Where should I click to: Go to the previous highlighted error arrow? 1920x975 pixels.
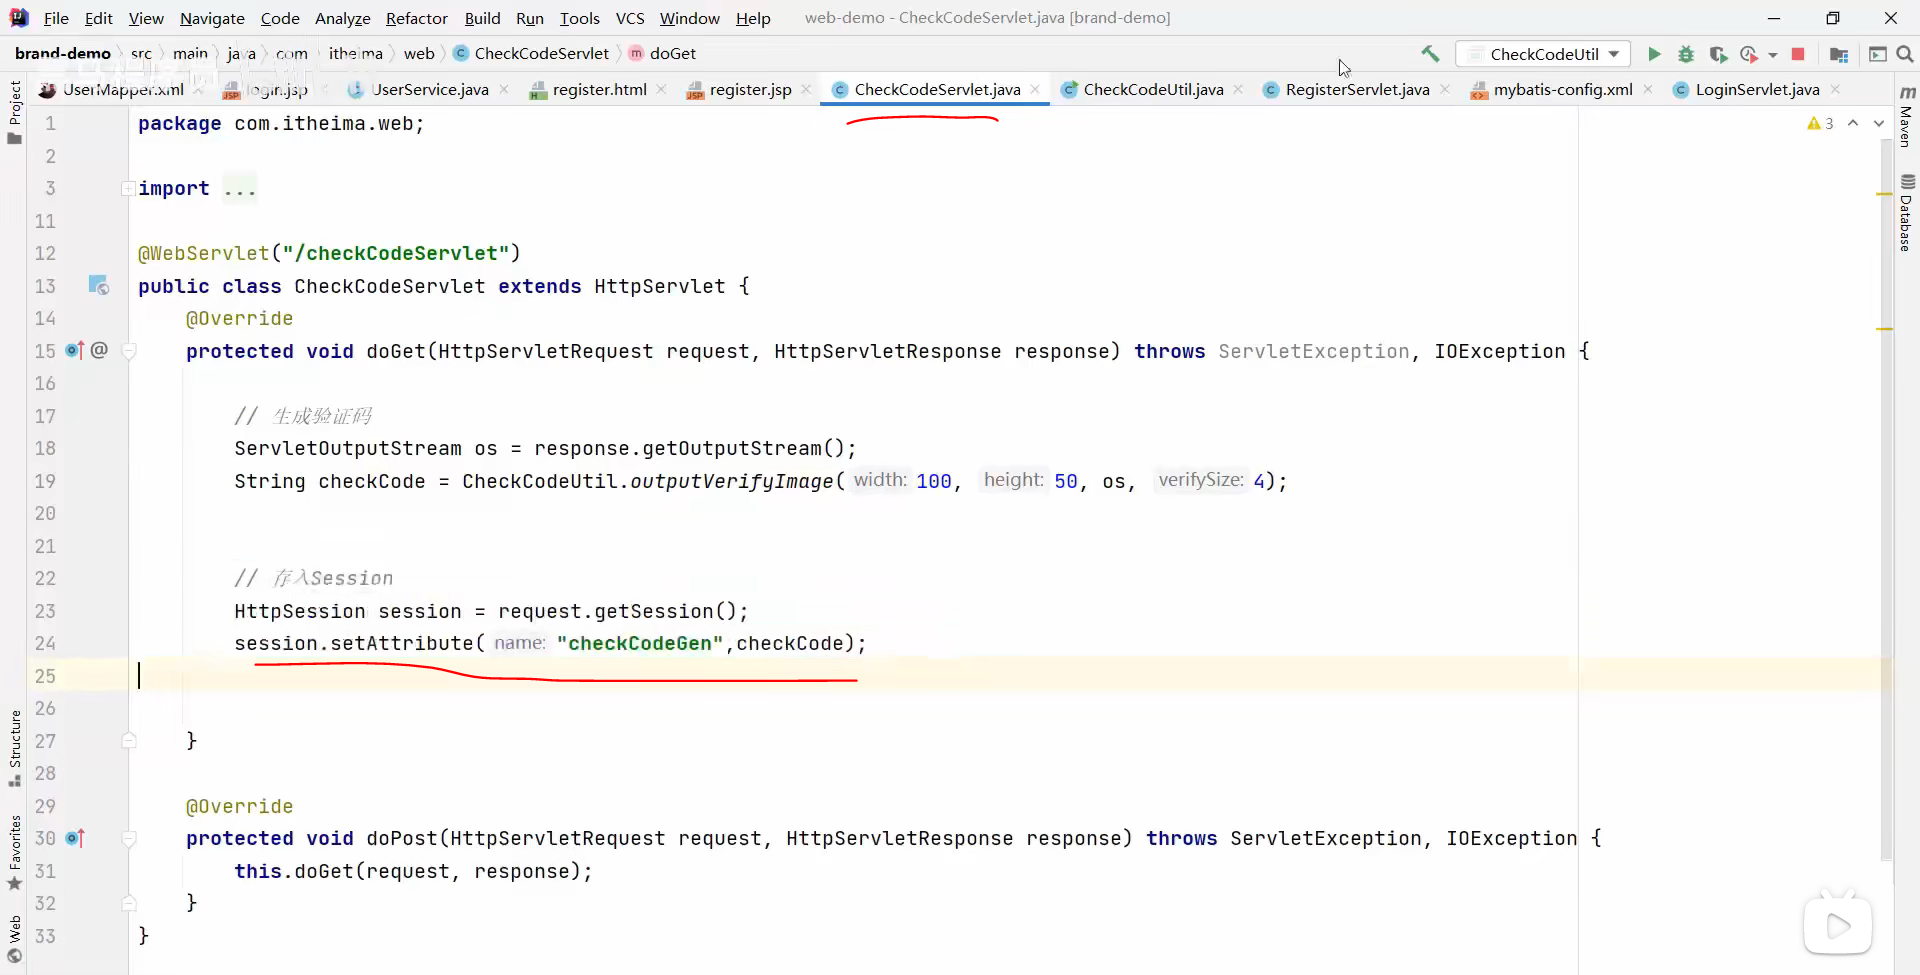point(1853,123)
